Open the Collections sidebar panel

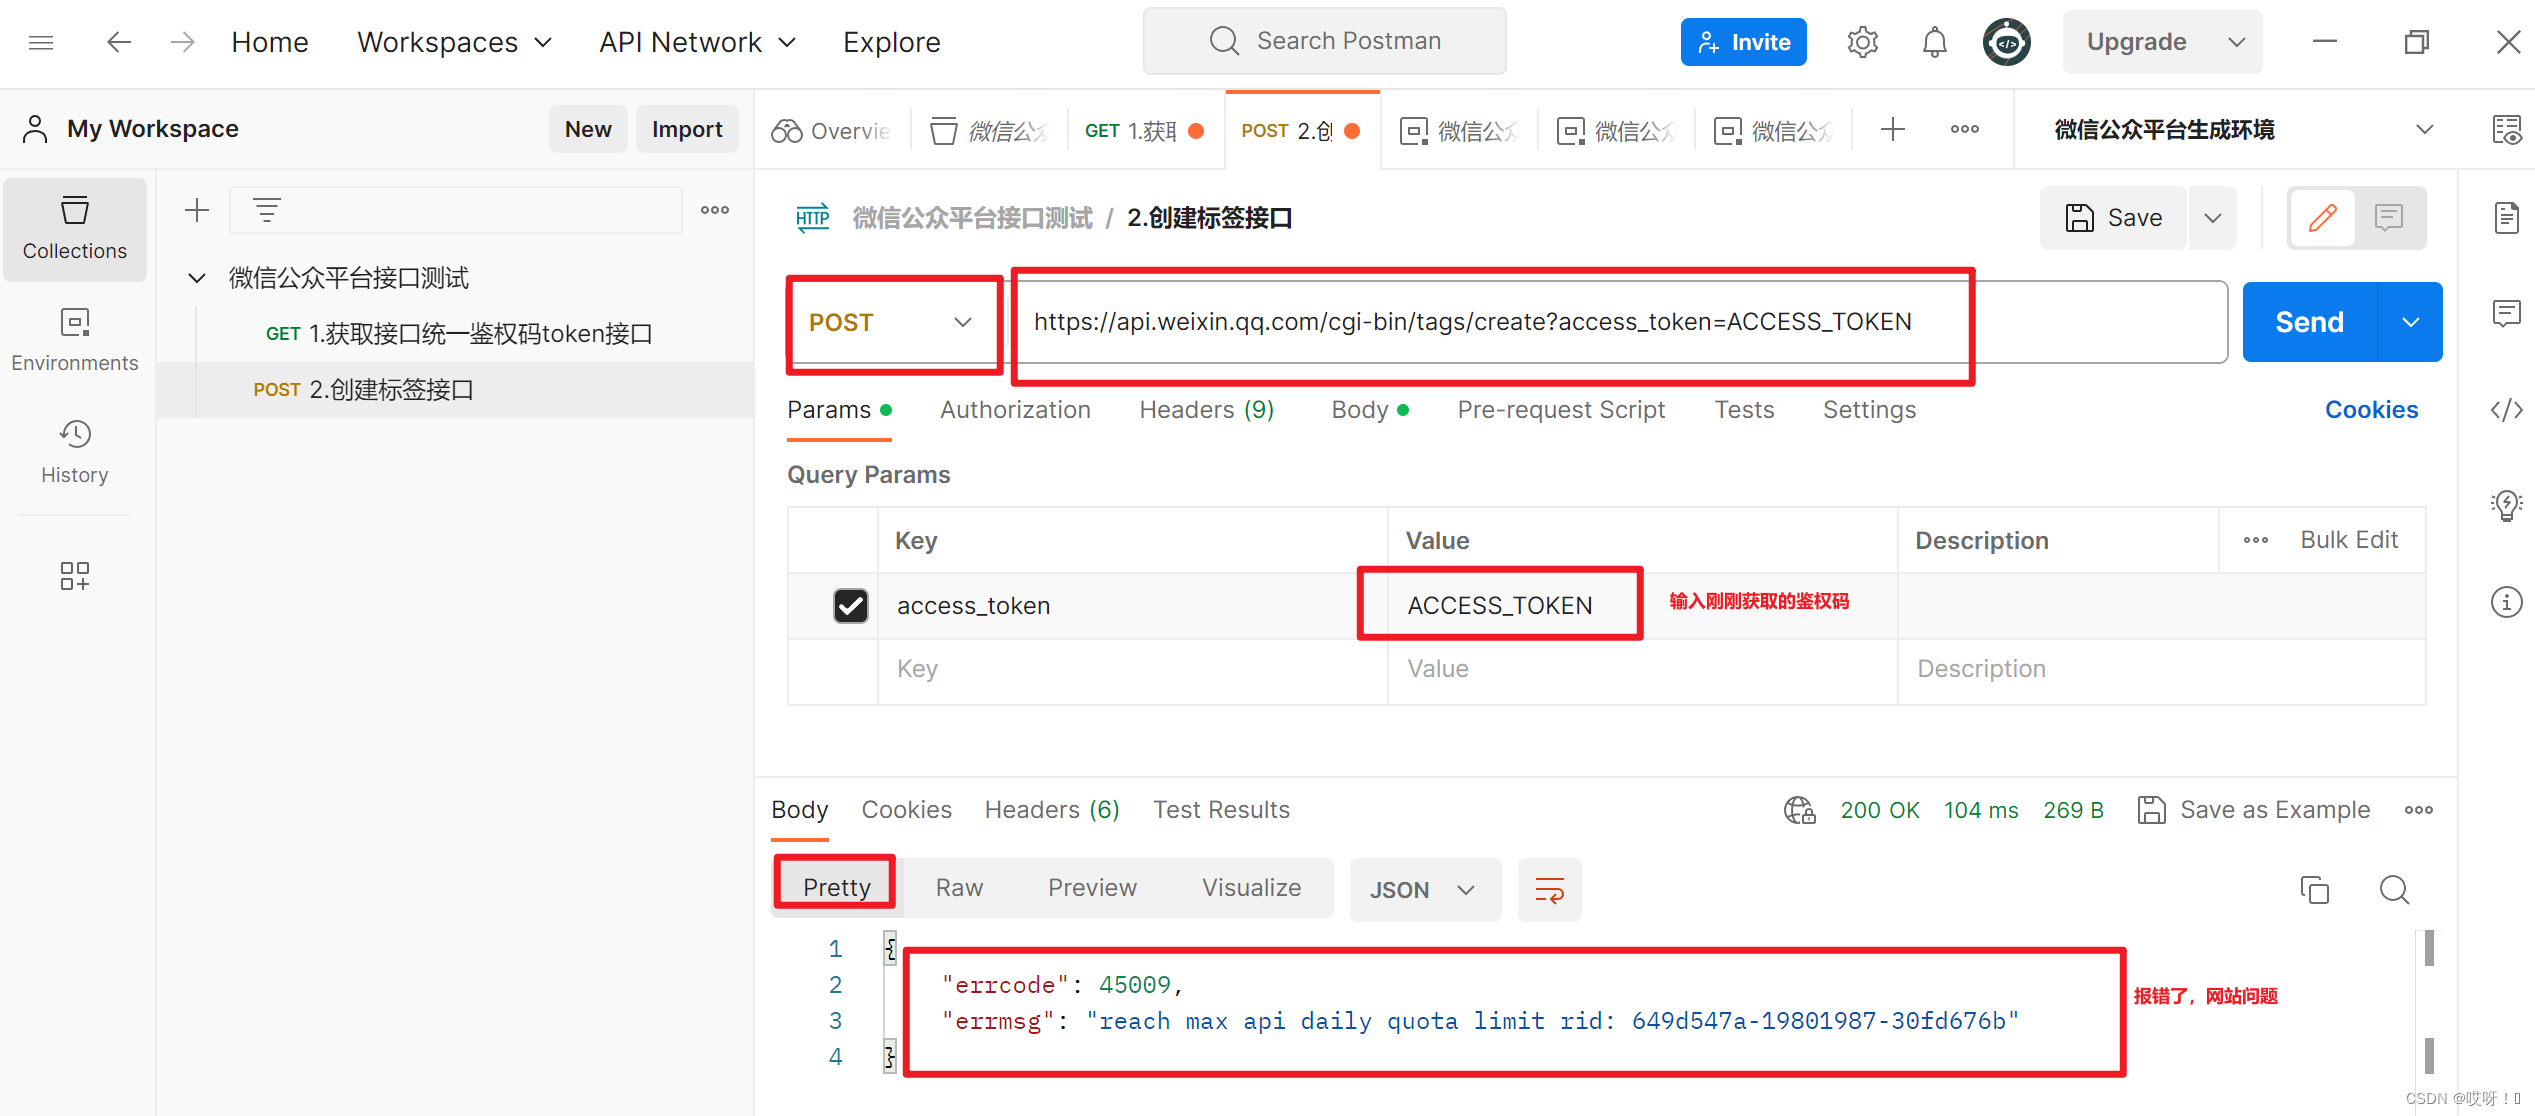point(75,229)
